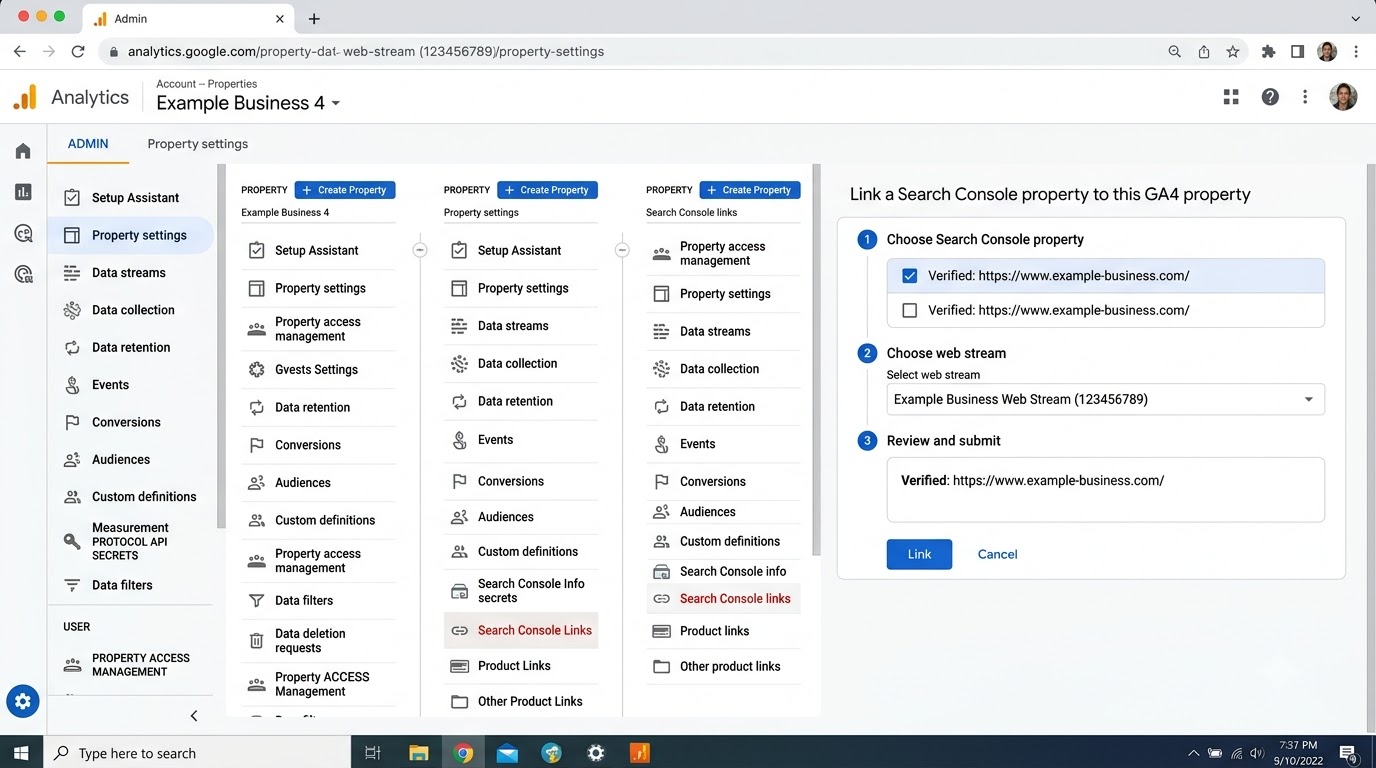Viewport: 1376px width, 768px height.
Task: Switch to the Property settings tab
Action: pos(198,144)
